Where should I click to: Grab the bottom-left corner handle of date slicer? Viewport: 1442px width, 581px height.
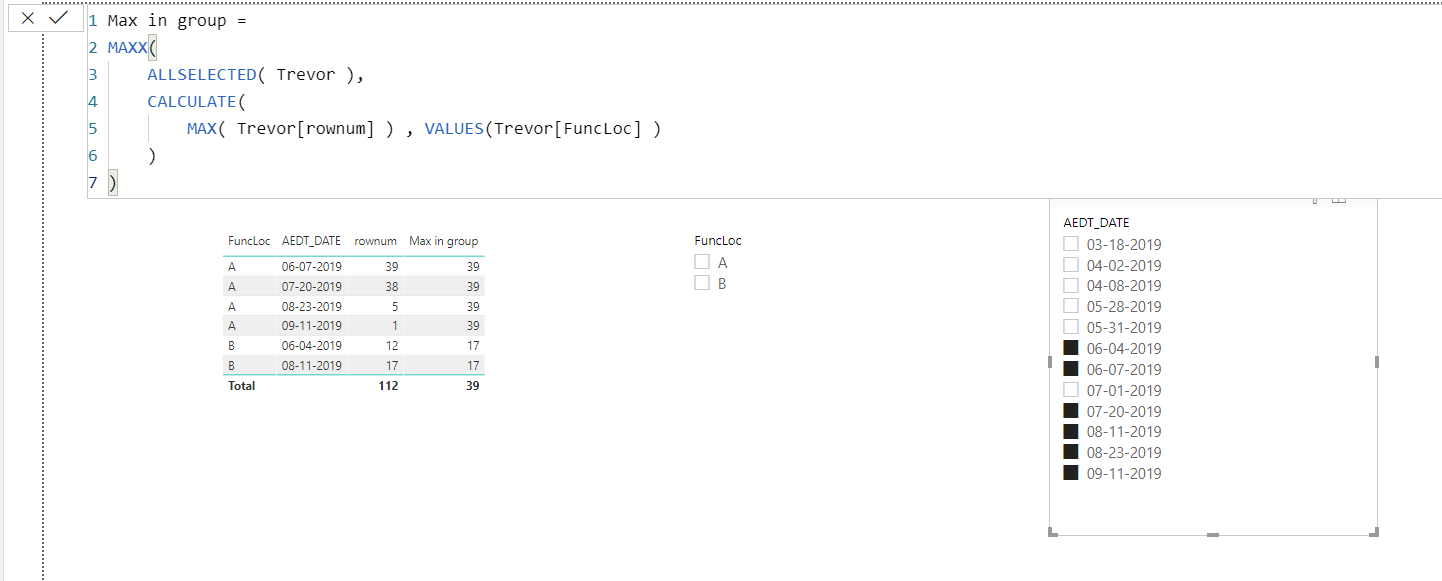click(1051, 533)
